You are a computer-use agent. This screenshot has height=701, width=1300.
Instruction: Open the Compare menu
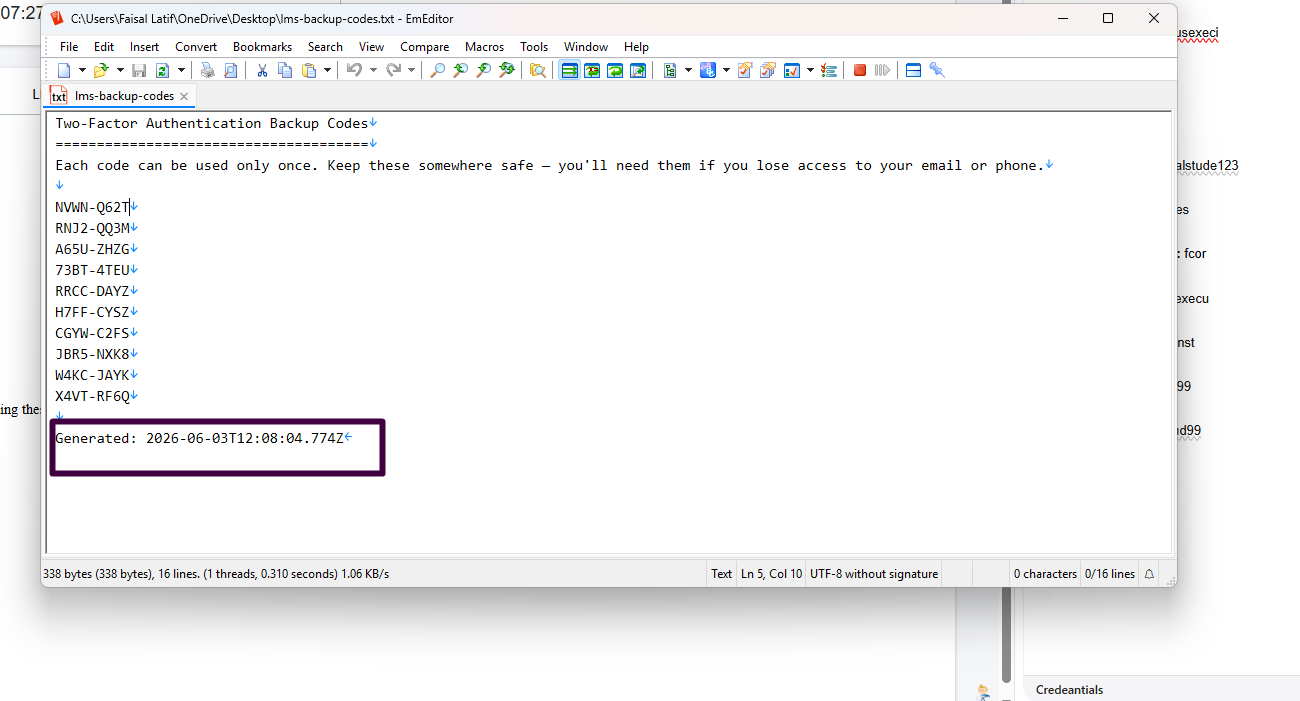click(x=424, y=47)
